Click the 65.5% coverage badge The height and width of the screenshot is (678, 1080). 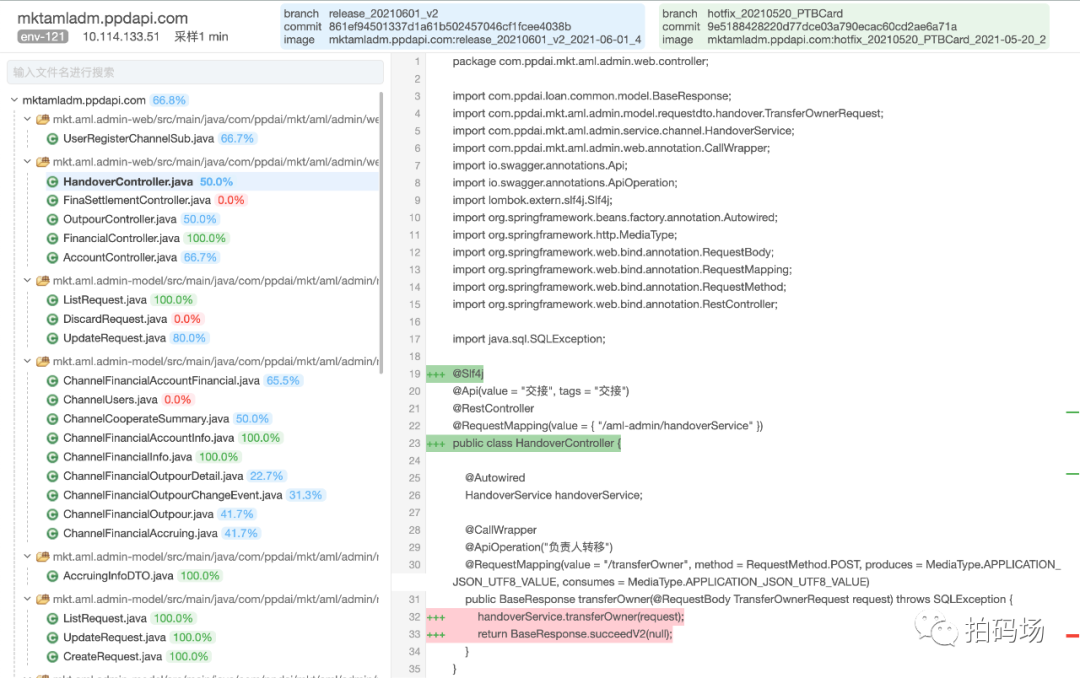[x=283, y=381]
